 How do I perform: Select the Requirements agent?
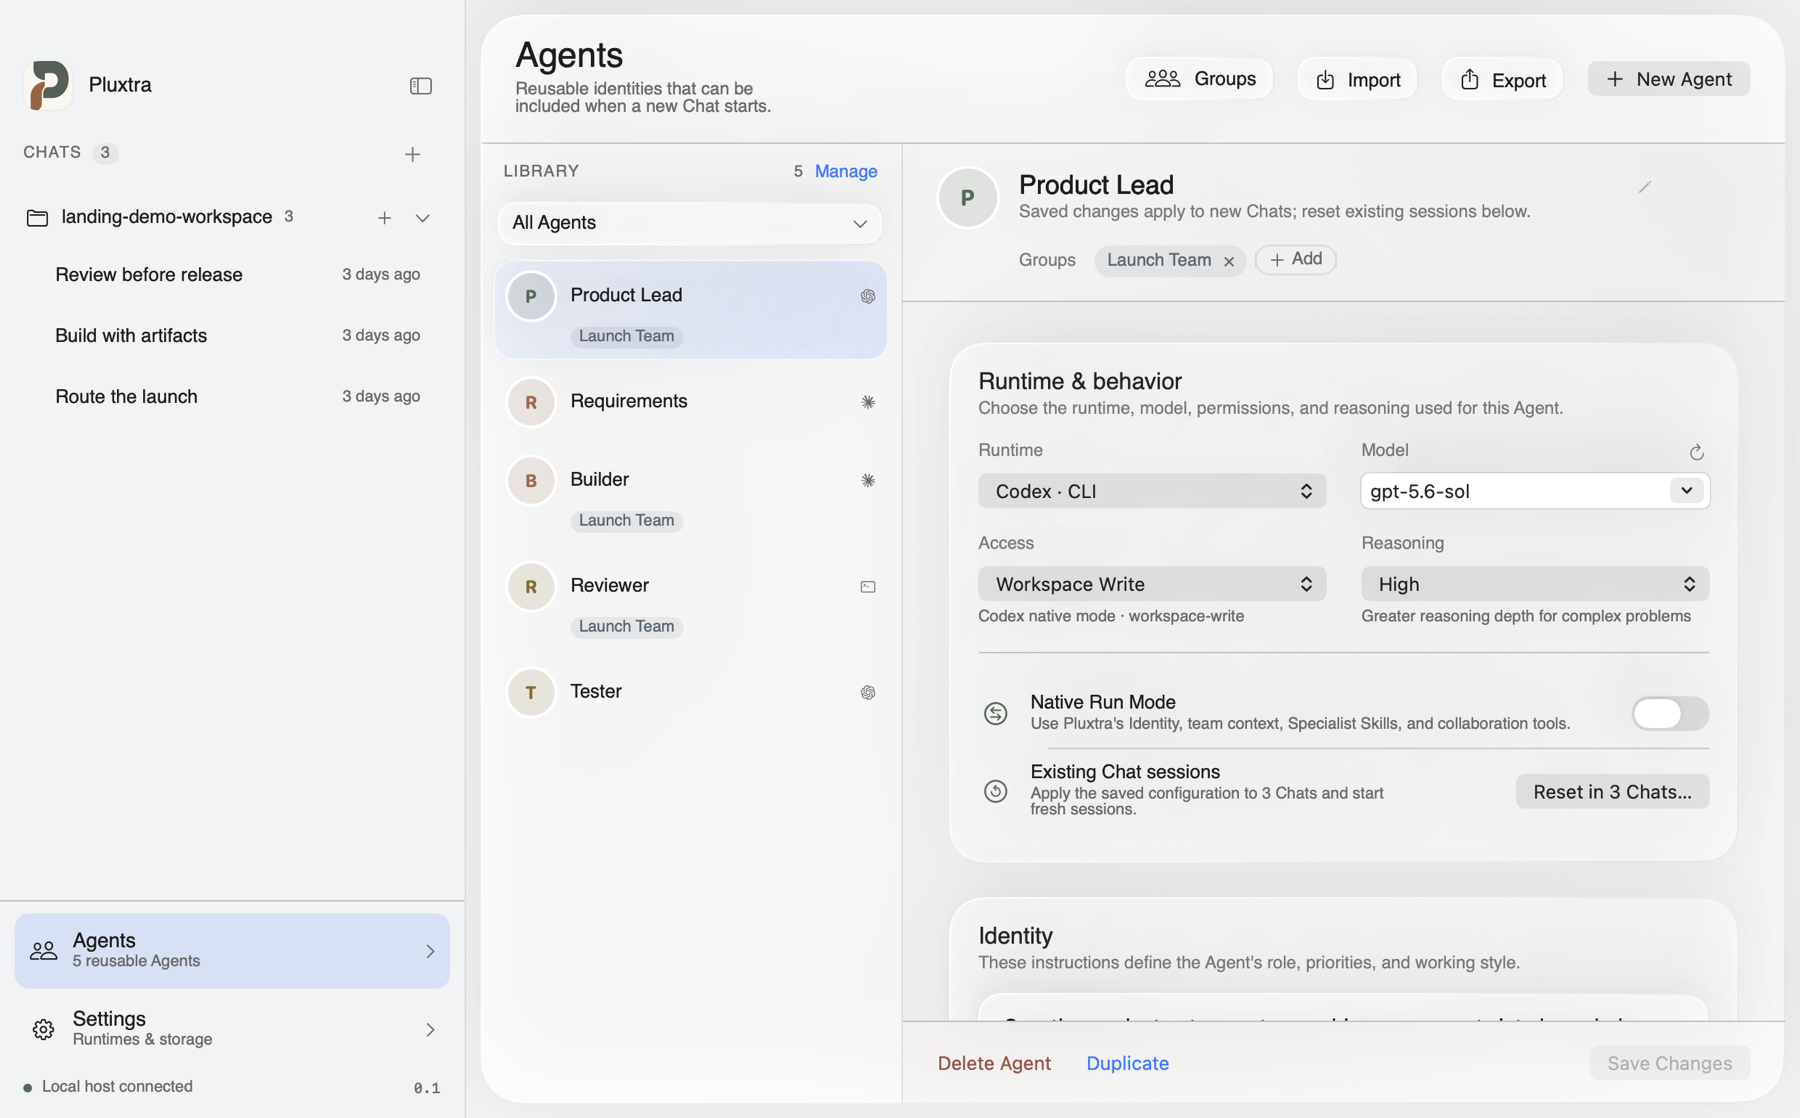coord(691,401)
